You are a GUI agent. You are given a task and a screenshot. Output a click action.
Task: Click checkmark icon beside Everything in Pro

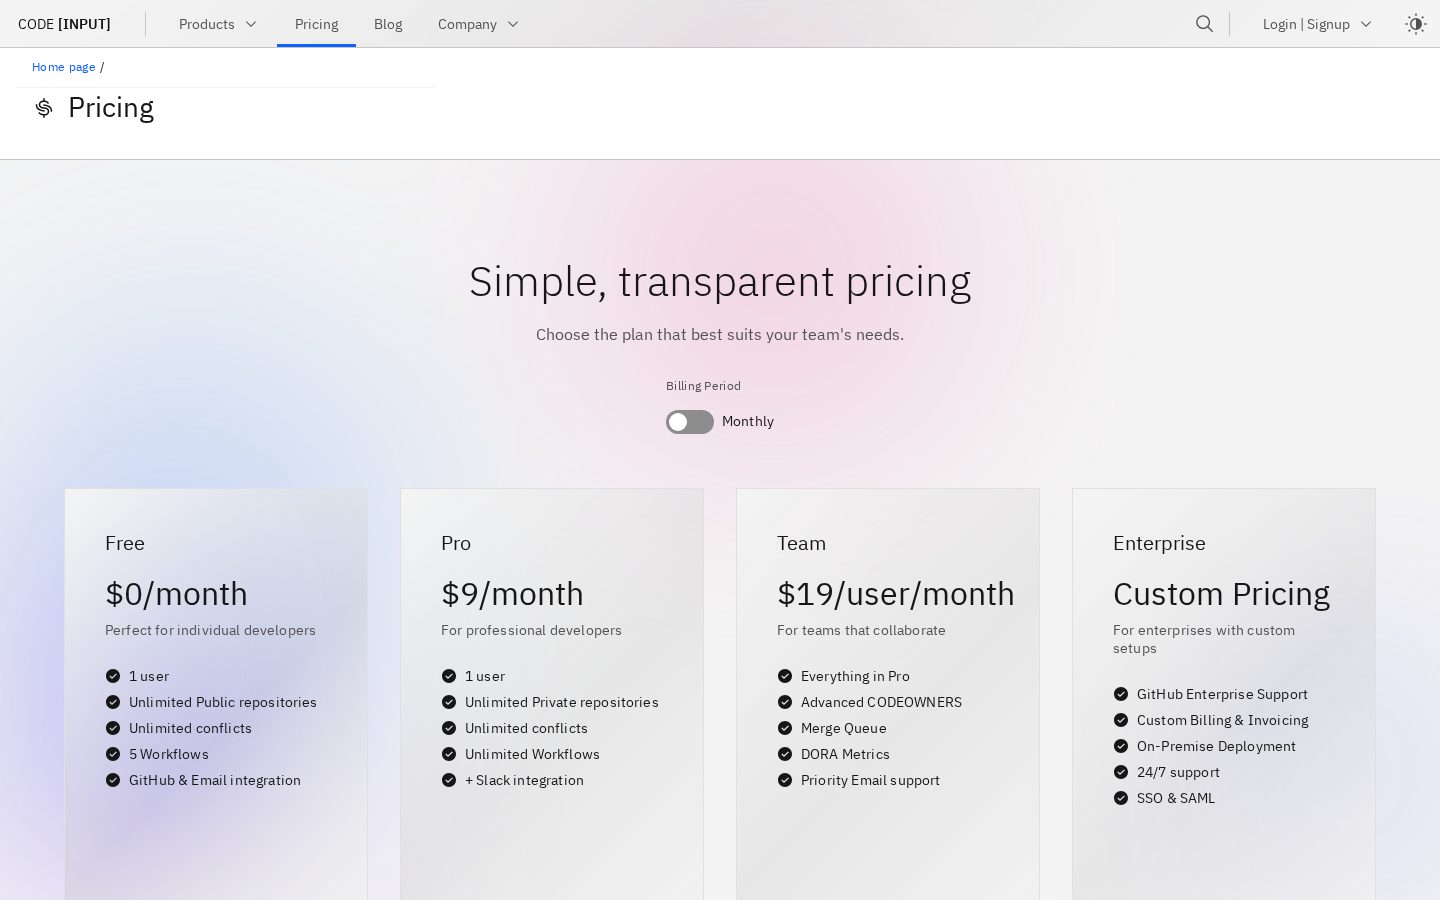point(785,676)
